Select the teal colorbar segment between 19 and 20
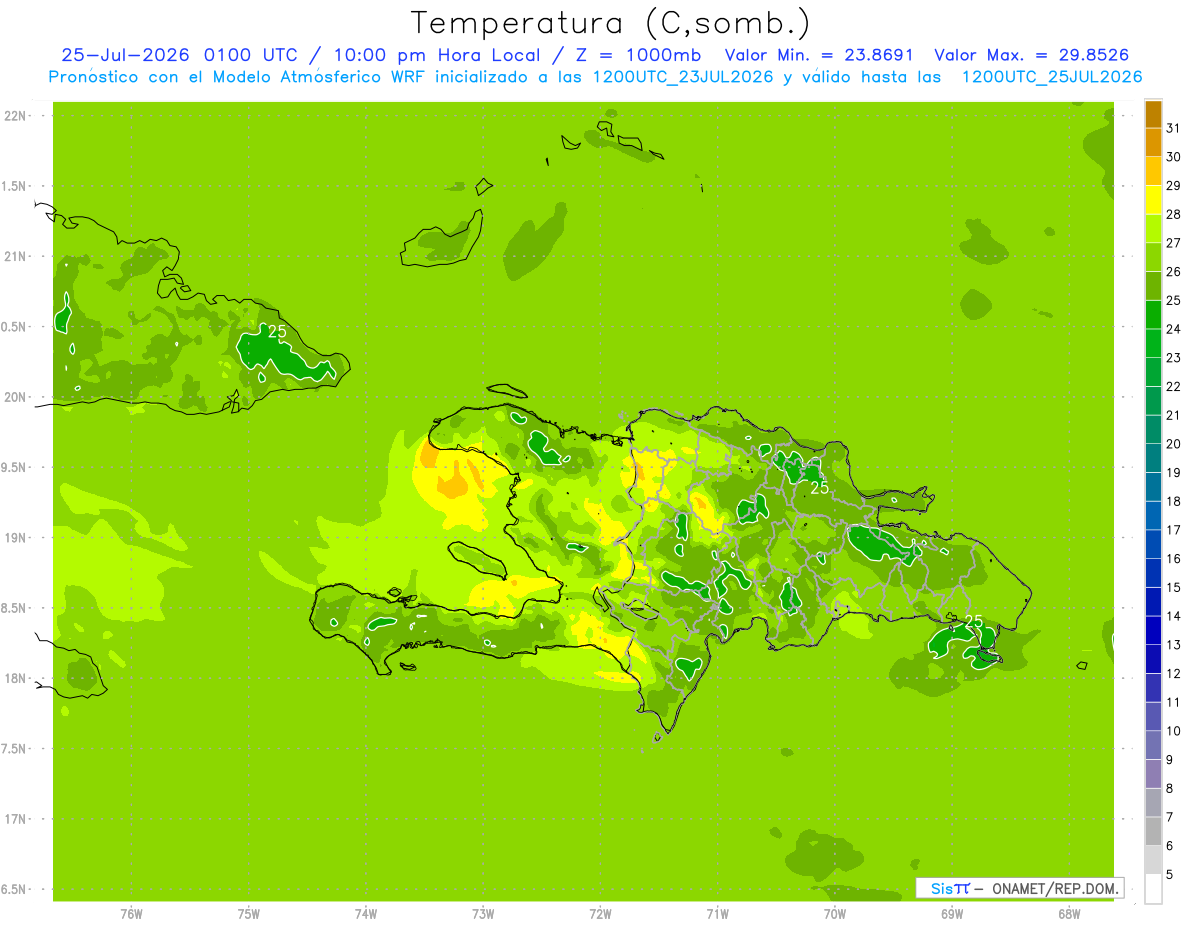Image resolution: width=1200 pixels, height=927 pixels. 1153,458
